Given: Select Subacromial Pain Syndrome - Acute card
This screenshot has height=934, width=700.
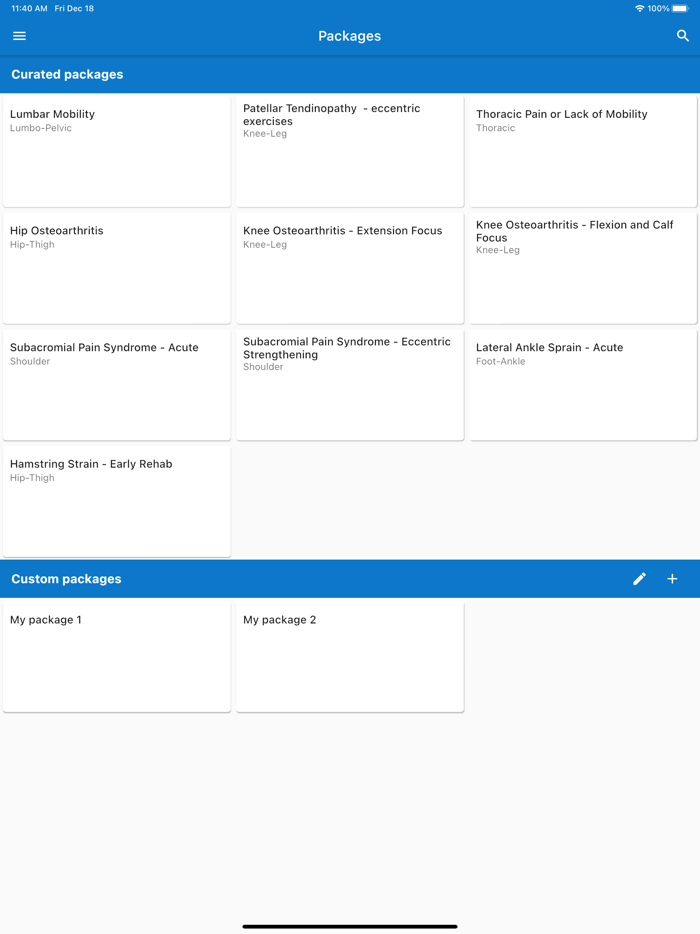Looking at the screenshot, I should point(117,385).
